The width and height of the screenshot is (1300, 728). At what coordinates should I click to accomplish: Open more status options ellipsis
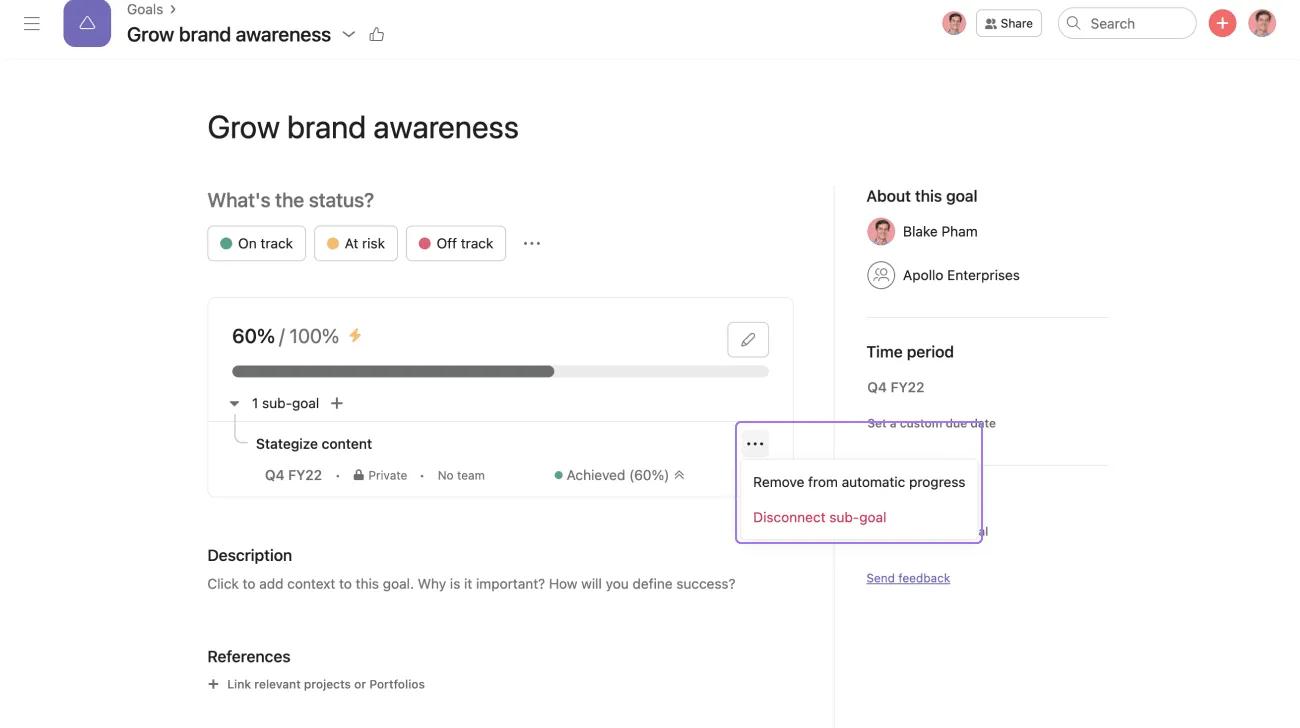[x=532, y=243]
